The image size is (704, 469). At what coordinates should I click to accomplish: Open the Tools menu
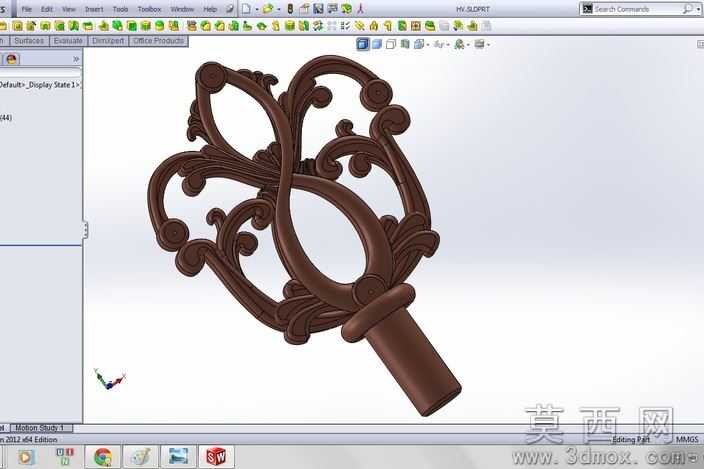point(120,9)
